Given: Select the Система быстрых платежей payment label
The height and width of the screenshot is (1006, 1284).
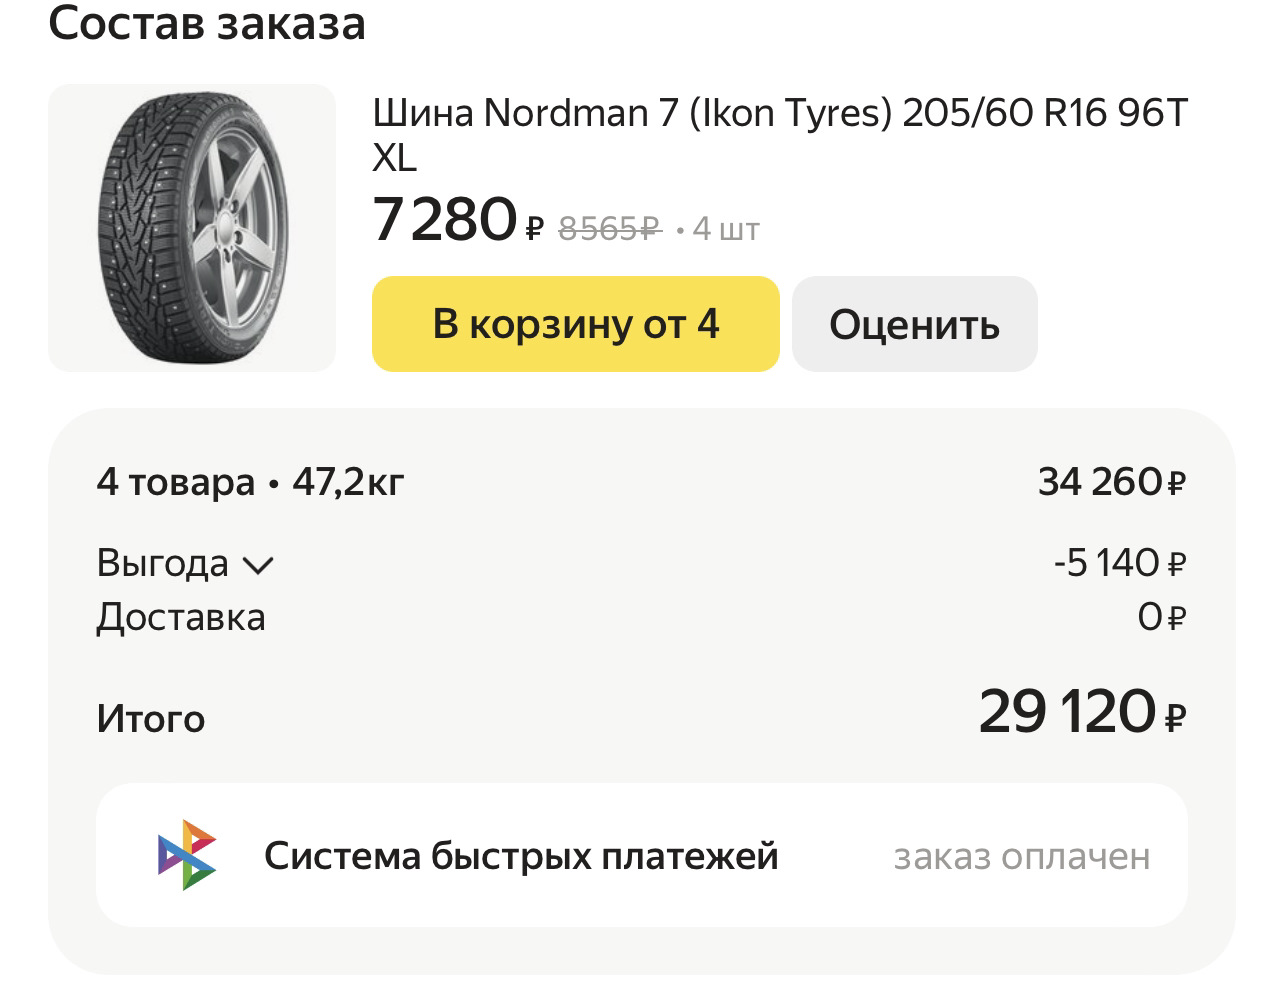Looking at the screenshot, I should click(520, 857).
